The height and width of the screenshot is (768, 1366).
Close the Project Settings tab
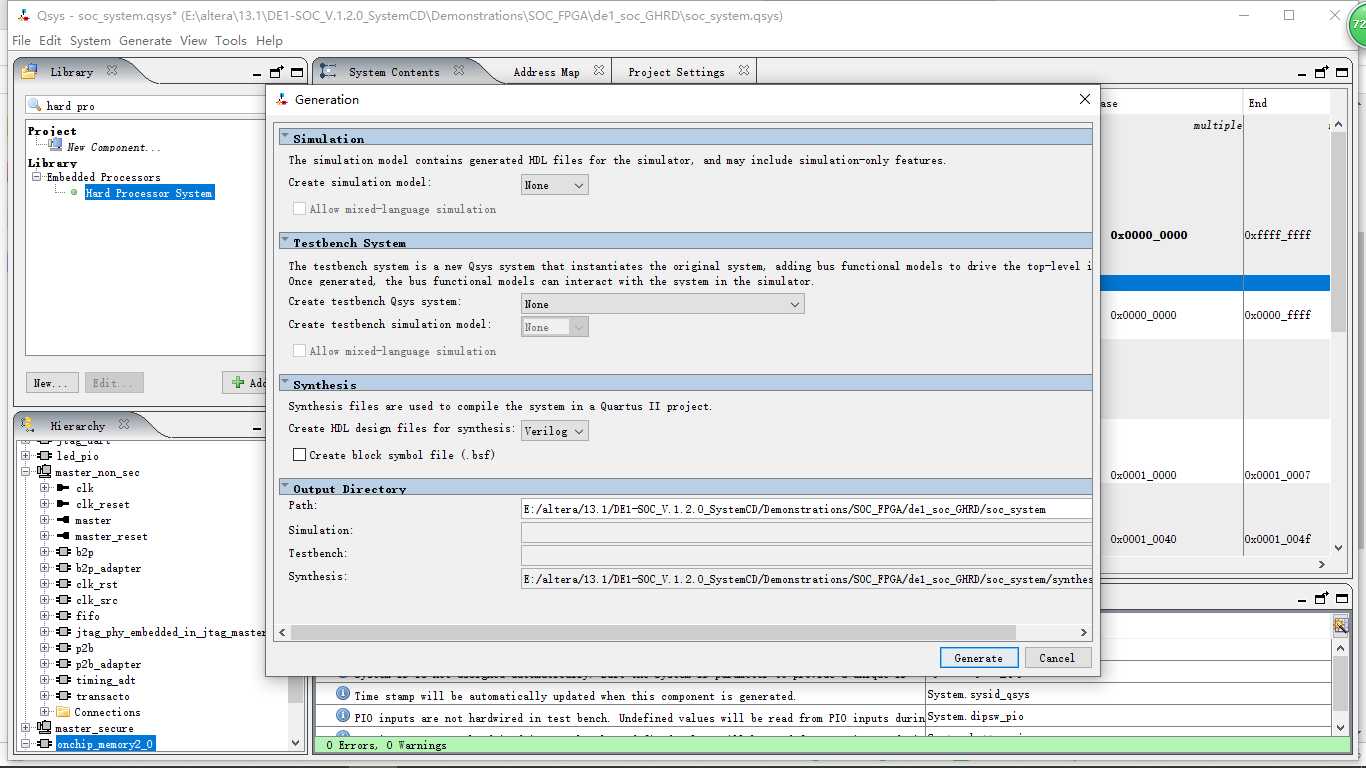(744, 71)
